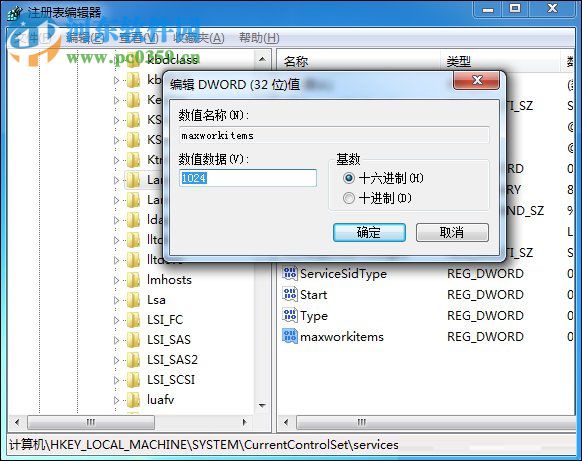This screenshot has width=582, height=461.
Task: Click REG_DWORD type of ServiceSidType row
Action: (x=485, y=274)
